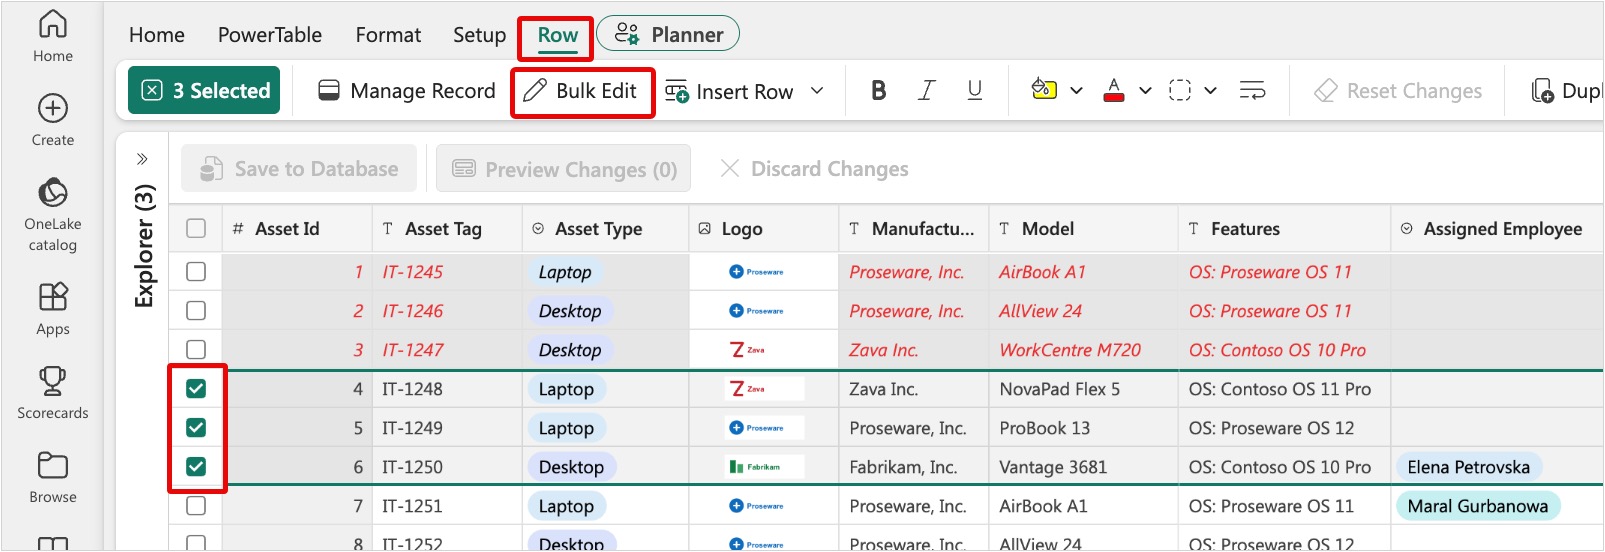
Task: Click Discard Changes button
Action: [x=814, y=169]
